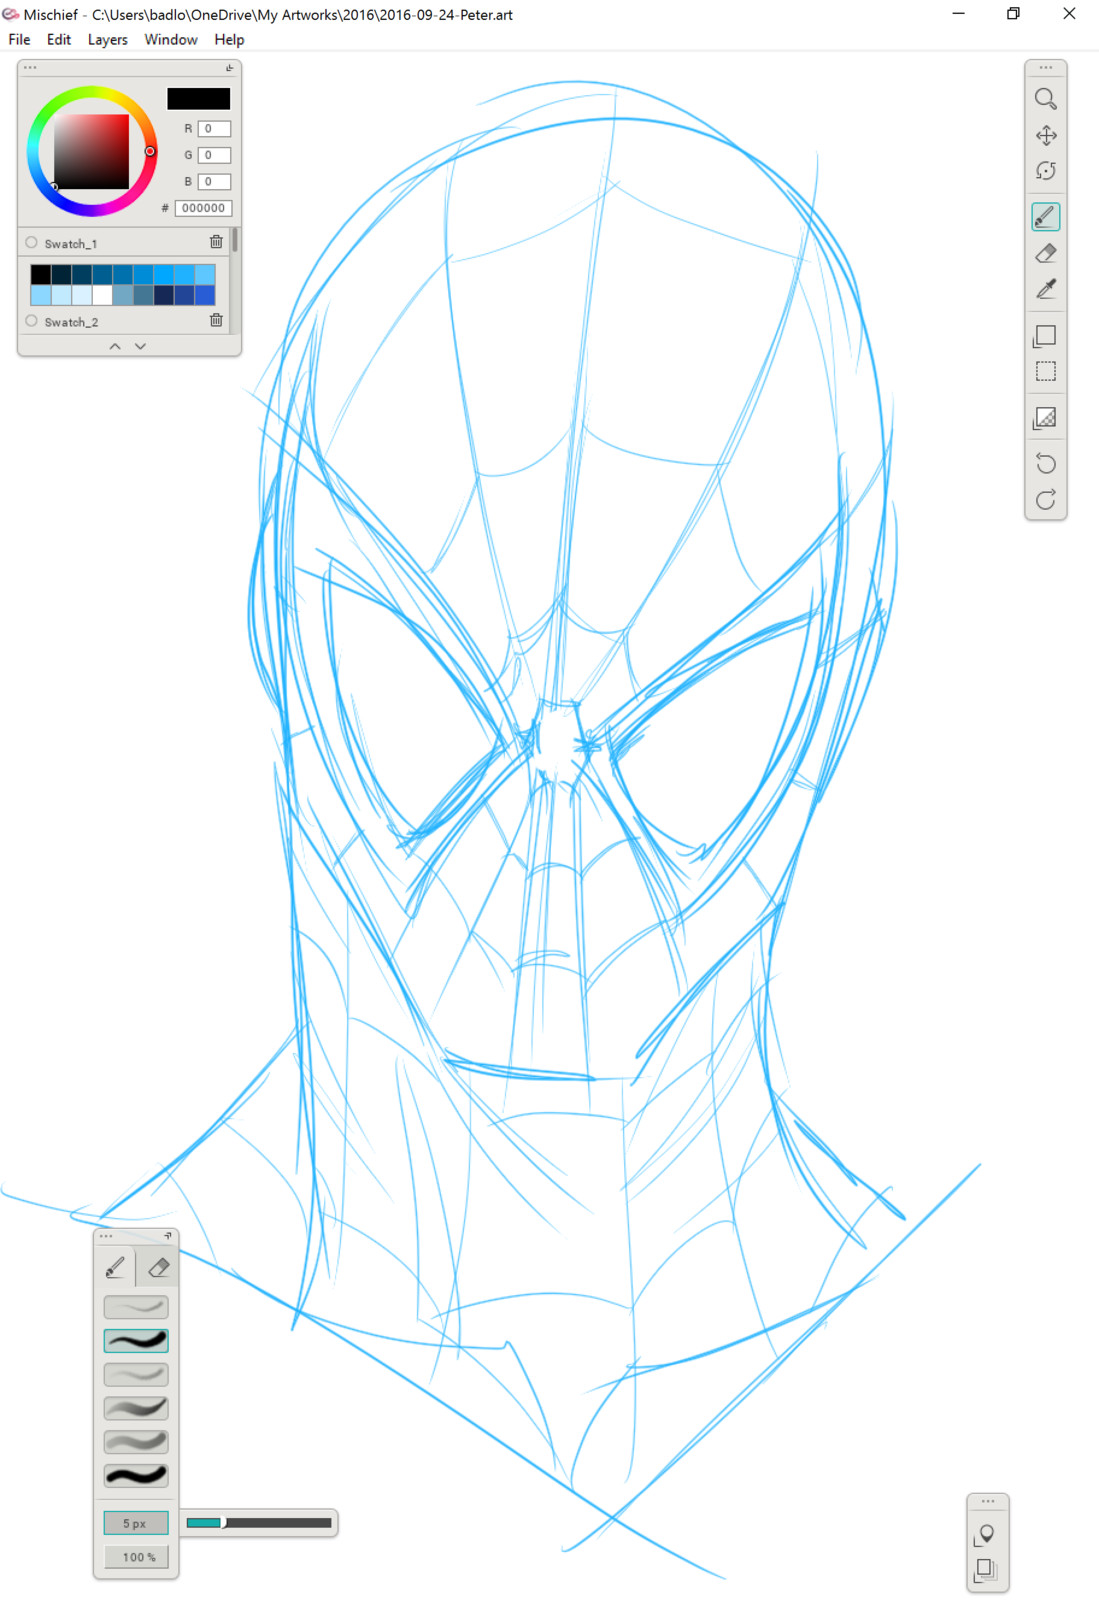Click the current black color preview
1099x1600 pixels.
198,98
